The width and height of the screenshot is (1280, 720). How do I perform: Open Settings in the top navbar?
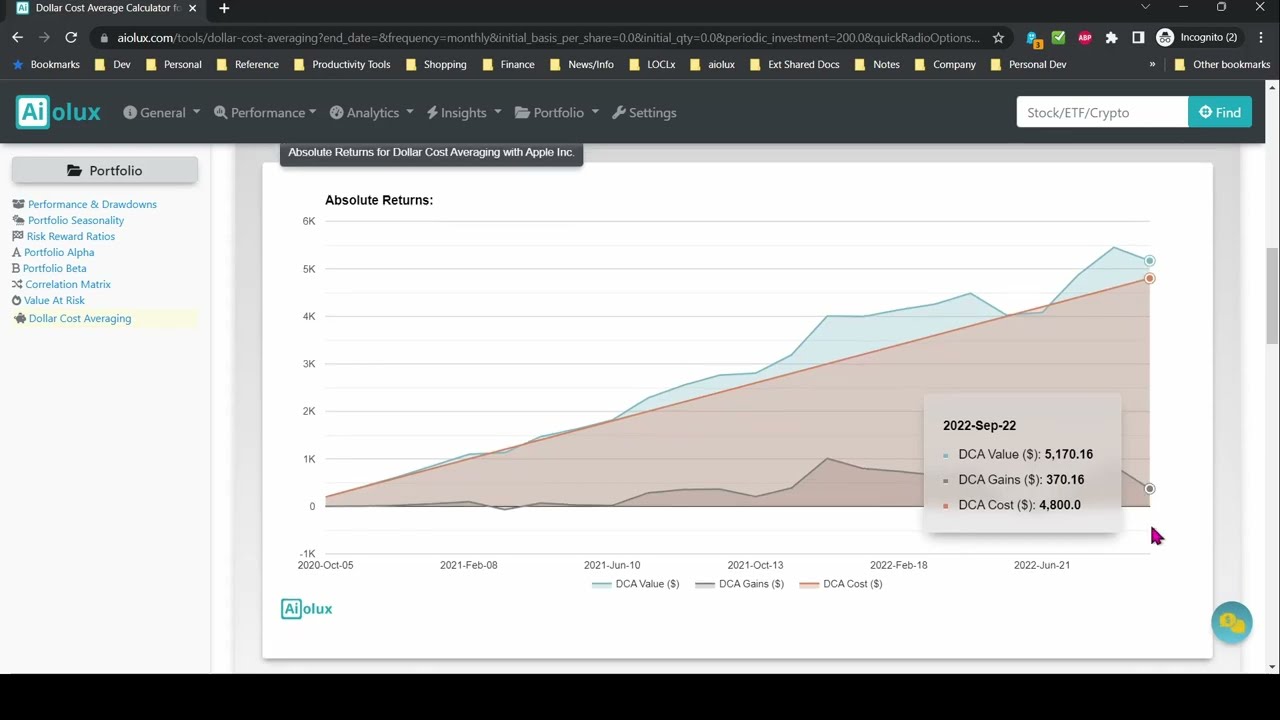pos(644,113)
